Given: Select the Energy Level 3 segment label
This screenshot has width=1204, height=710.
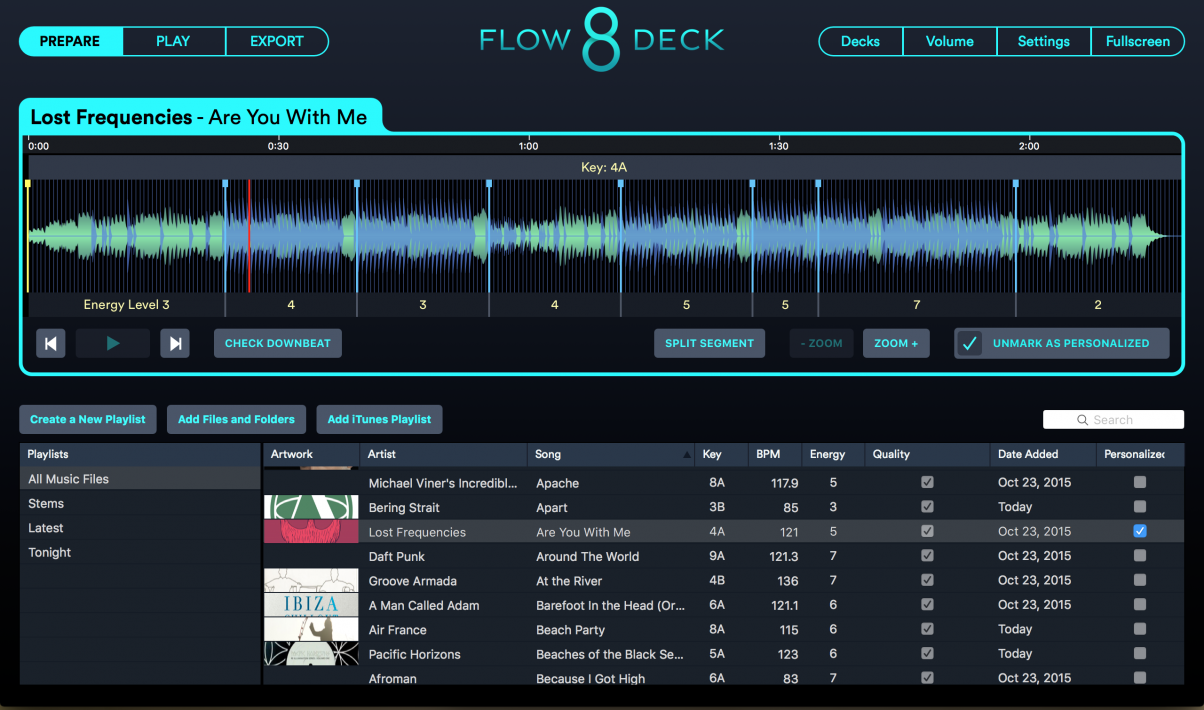Looking at the screenshot, I should [x=127, y=305].
